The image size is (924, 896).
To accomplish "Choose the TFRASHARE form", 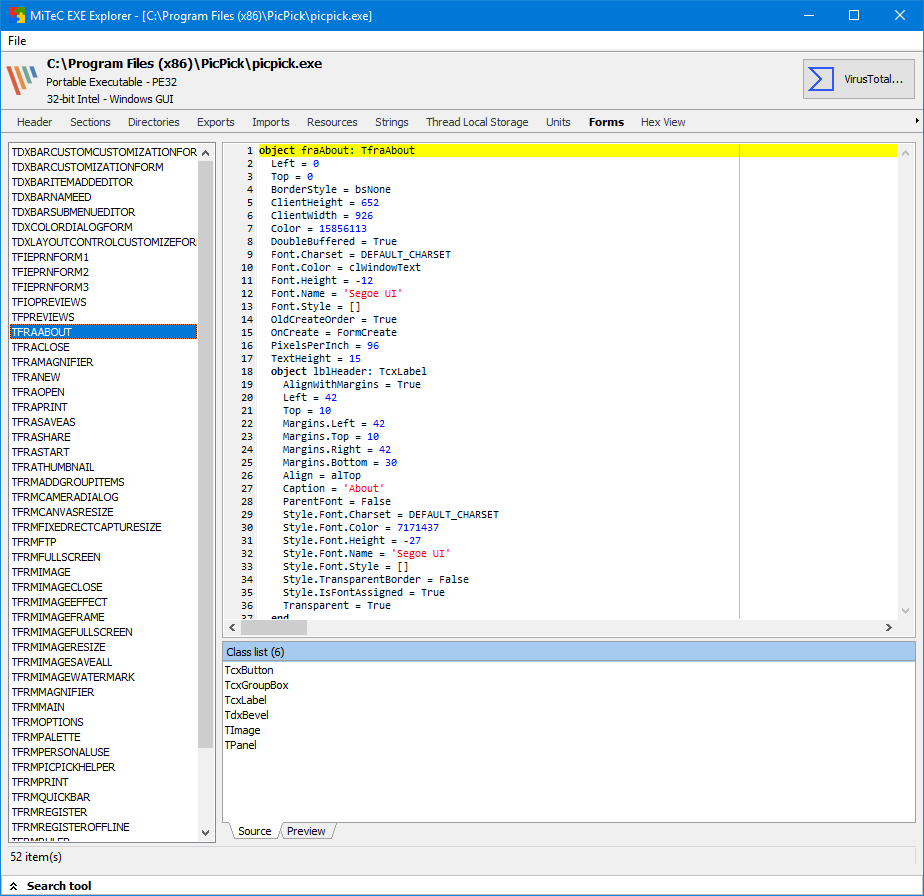I will point(103,437).
